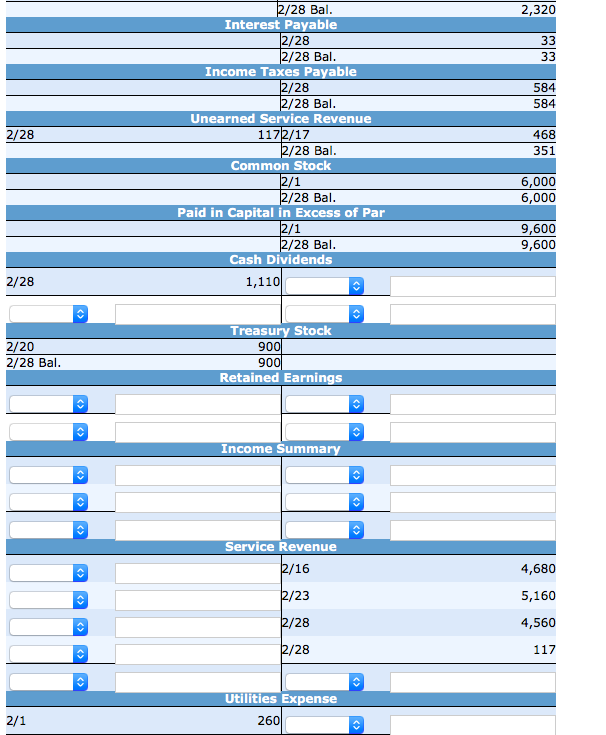Open debit date dropdown beside Service Revenue 4,560 entry
The image size is (606, 735).
[x=48, y=627]
